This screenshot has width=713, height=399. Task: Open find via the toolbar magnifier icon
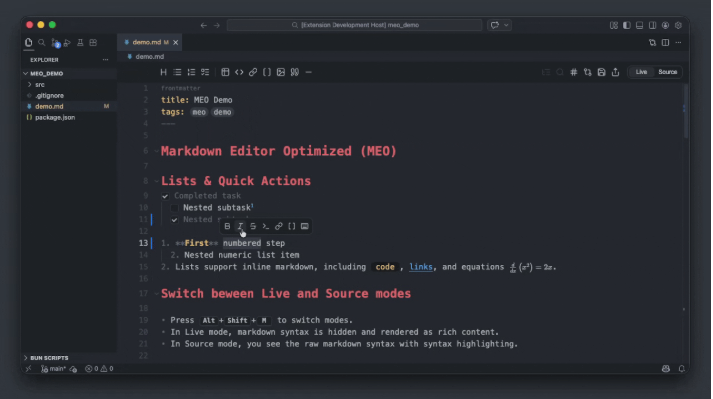tap(560, 72)
